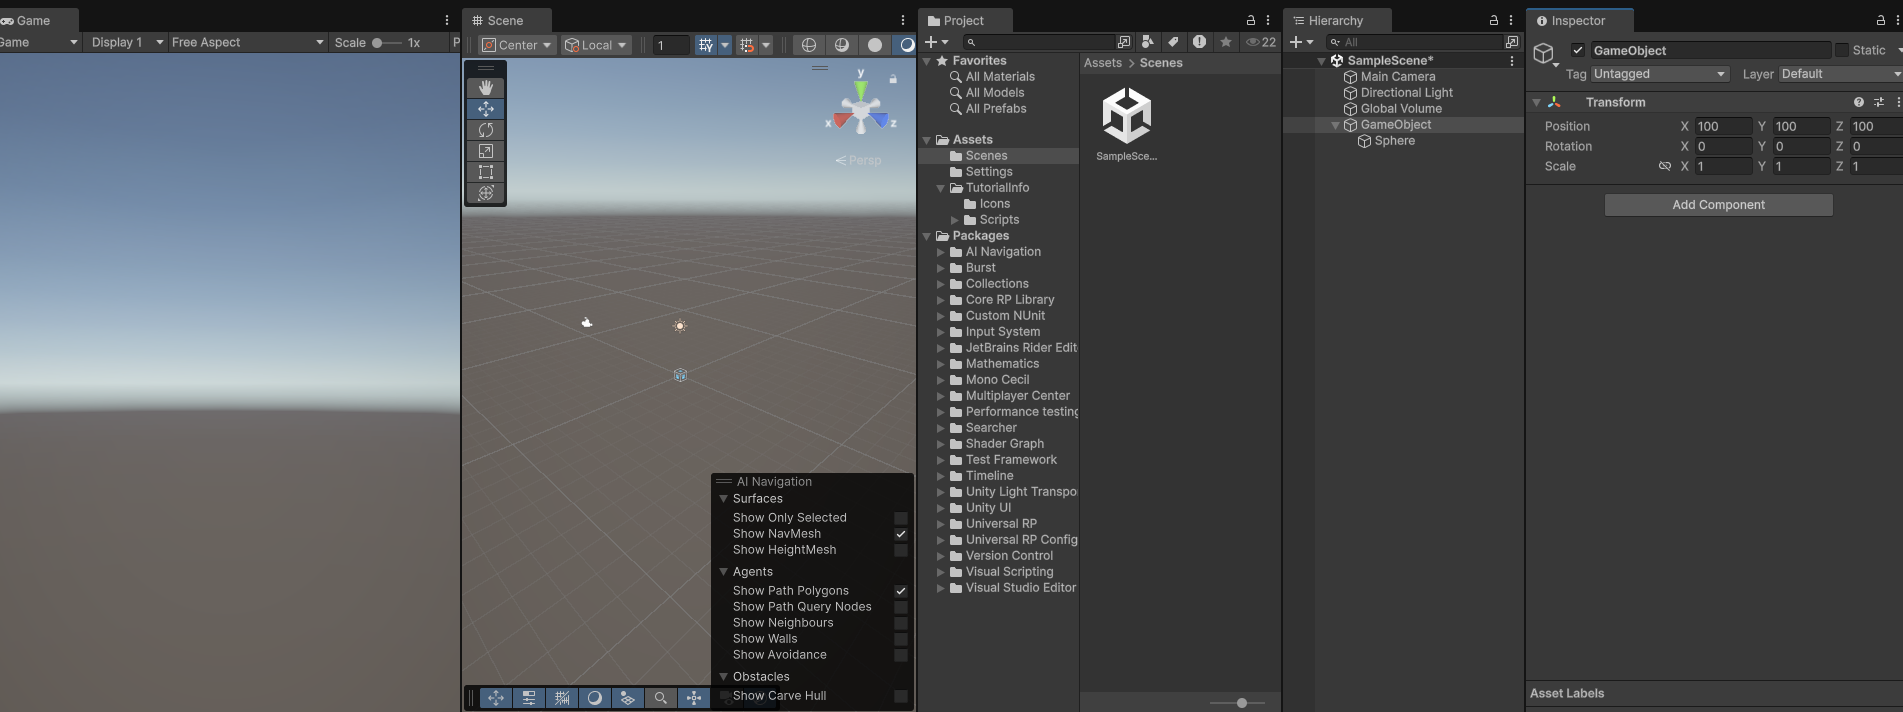1903x712 pixels.
Task: Open the Tag dropdown showing Untagged
Action: [1660, 74]
